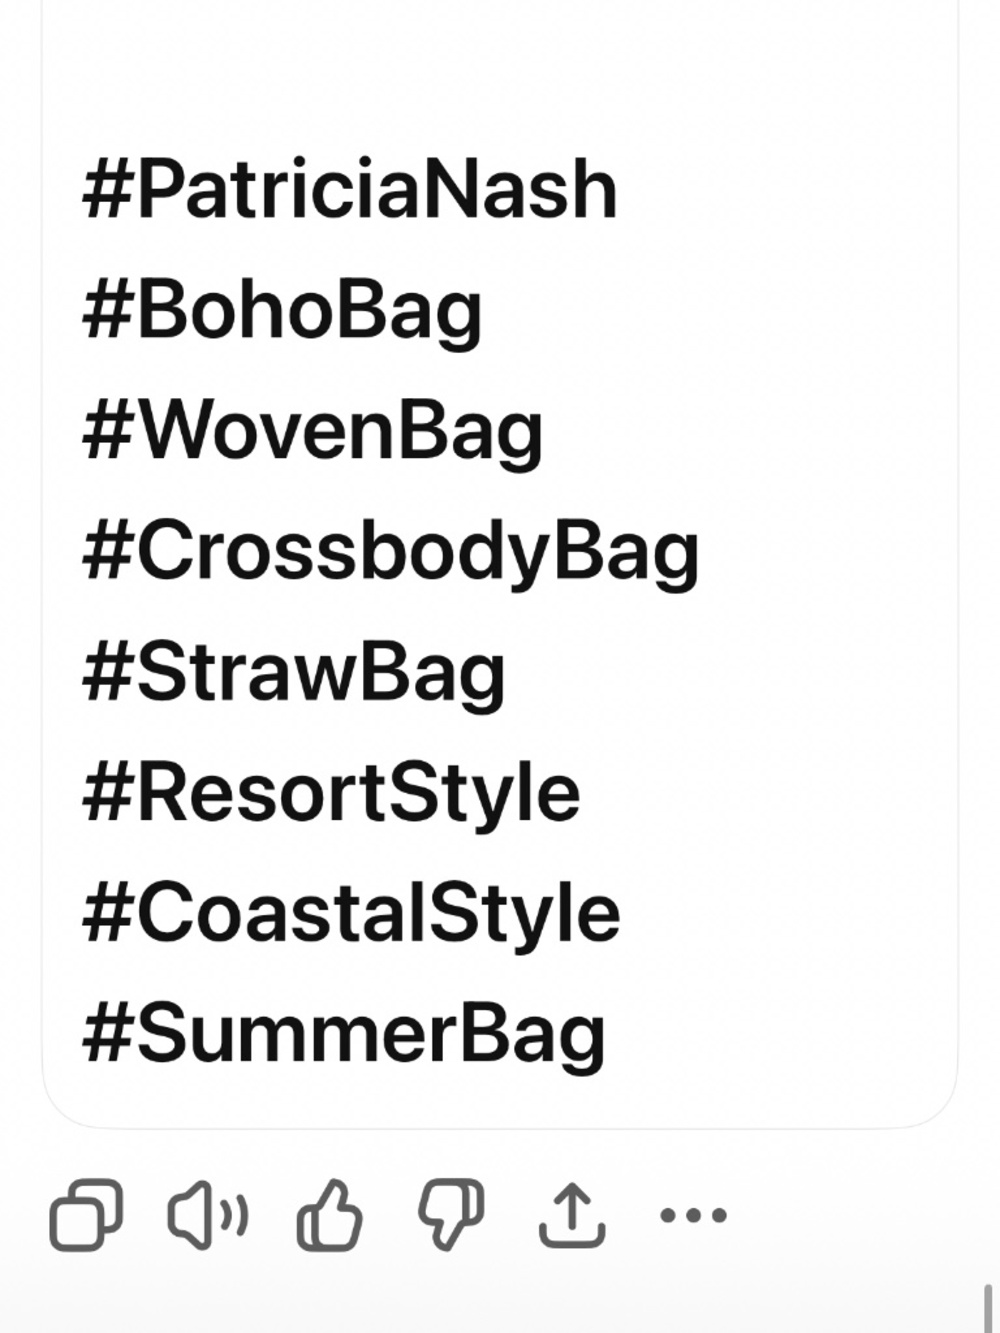
Task: Mark the response with thumbs down
Action: (450, 1215)
